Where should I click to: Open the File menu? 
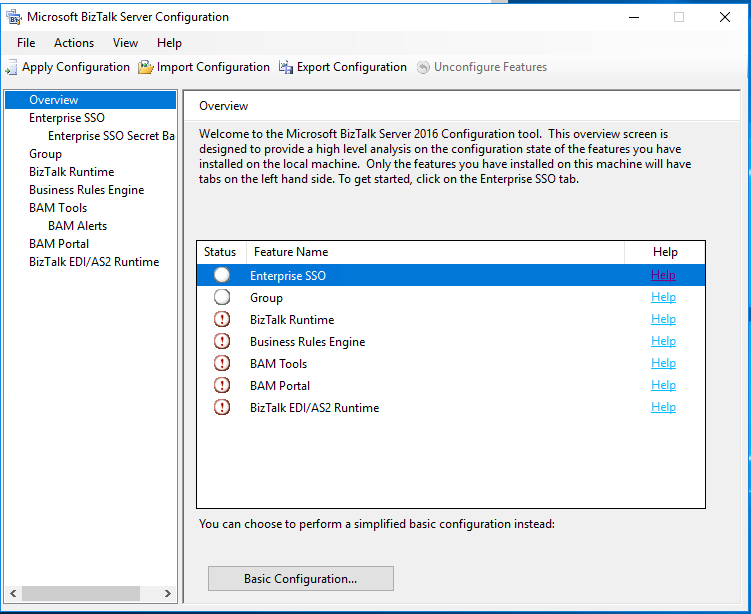[26, 43]
